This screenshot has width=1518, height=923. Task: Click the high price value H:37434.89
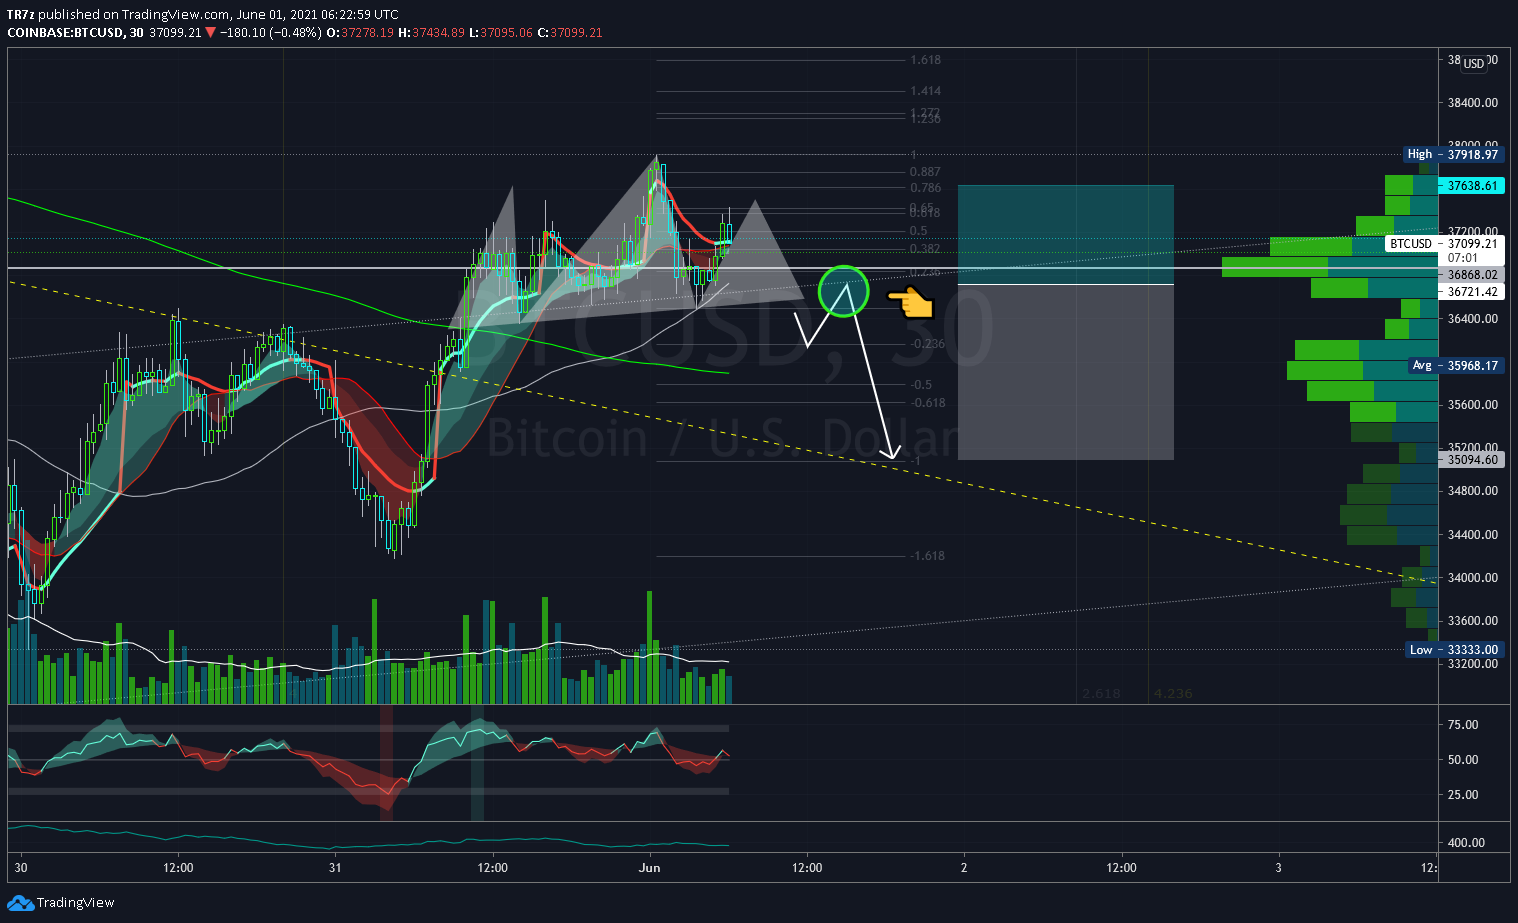click(x=431, y=32)
